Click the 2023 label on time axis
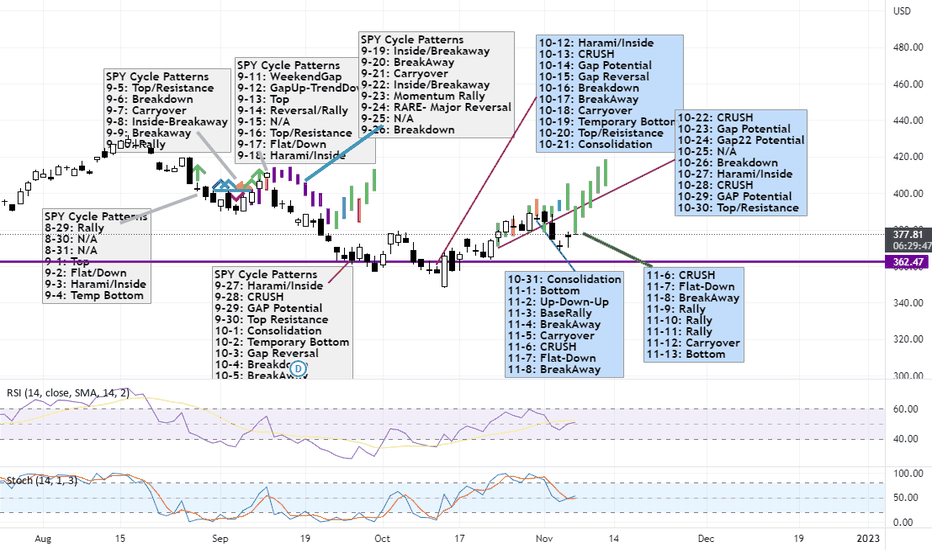Viewport: 932px width, 550px height. point(868,539)
